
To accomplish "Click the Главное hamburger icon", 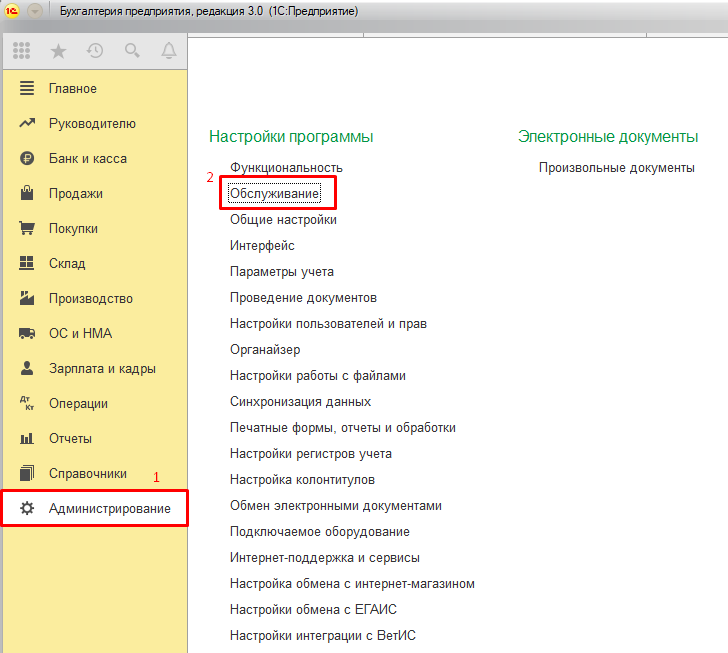I will [x=27, y=88].
